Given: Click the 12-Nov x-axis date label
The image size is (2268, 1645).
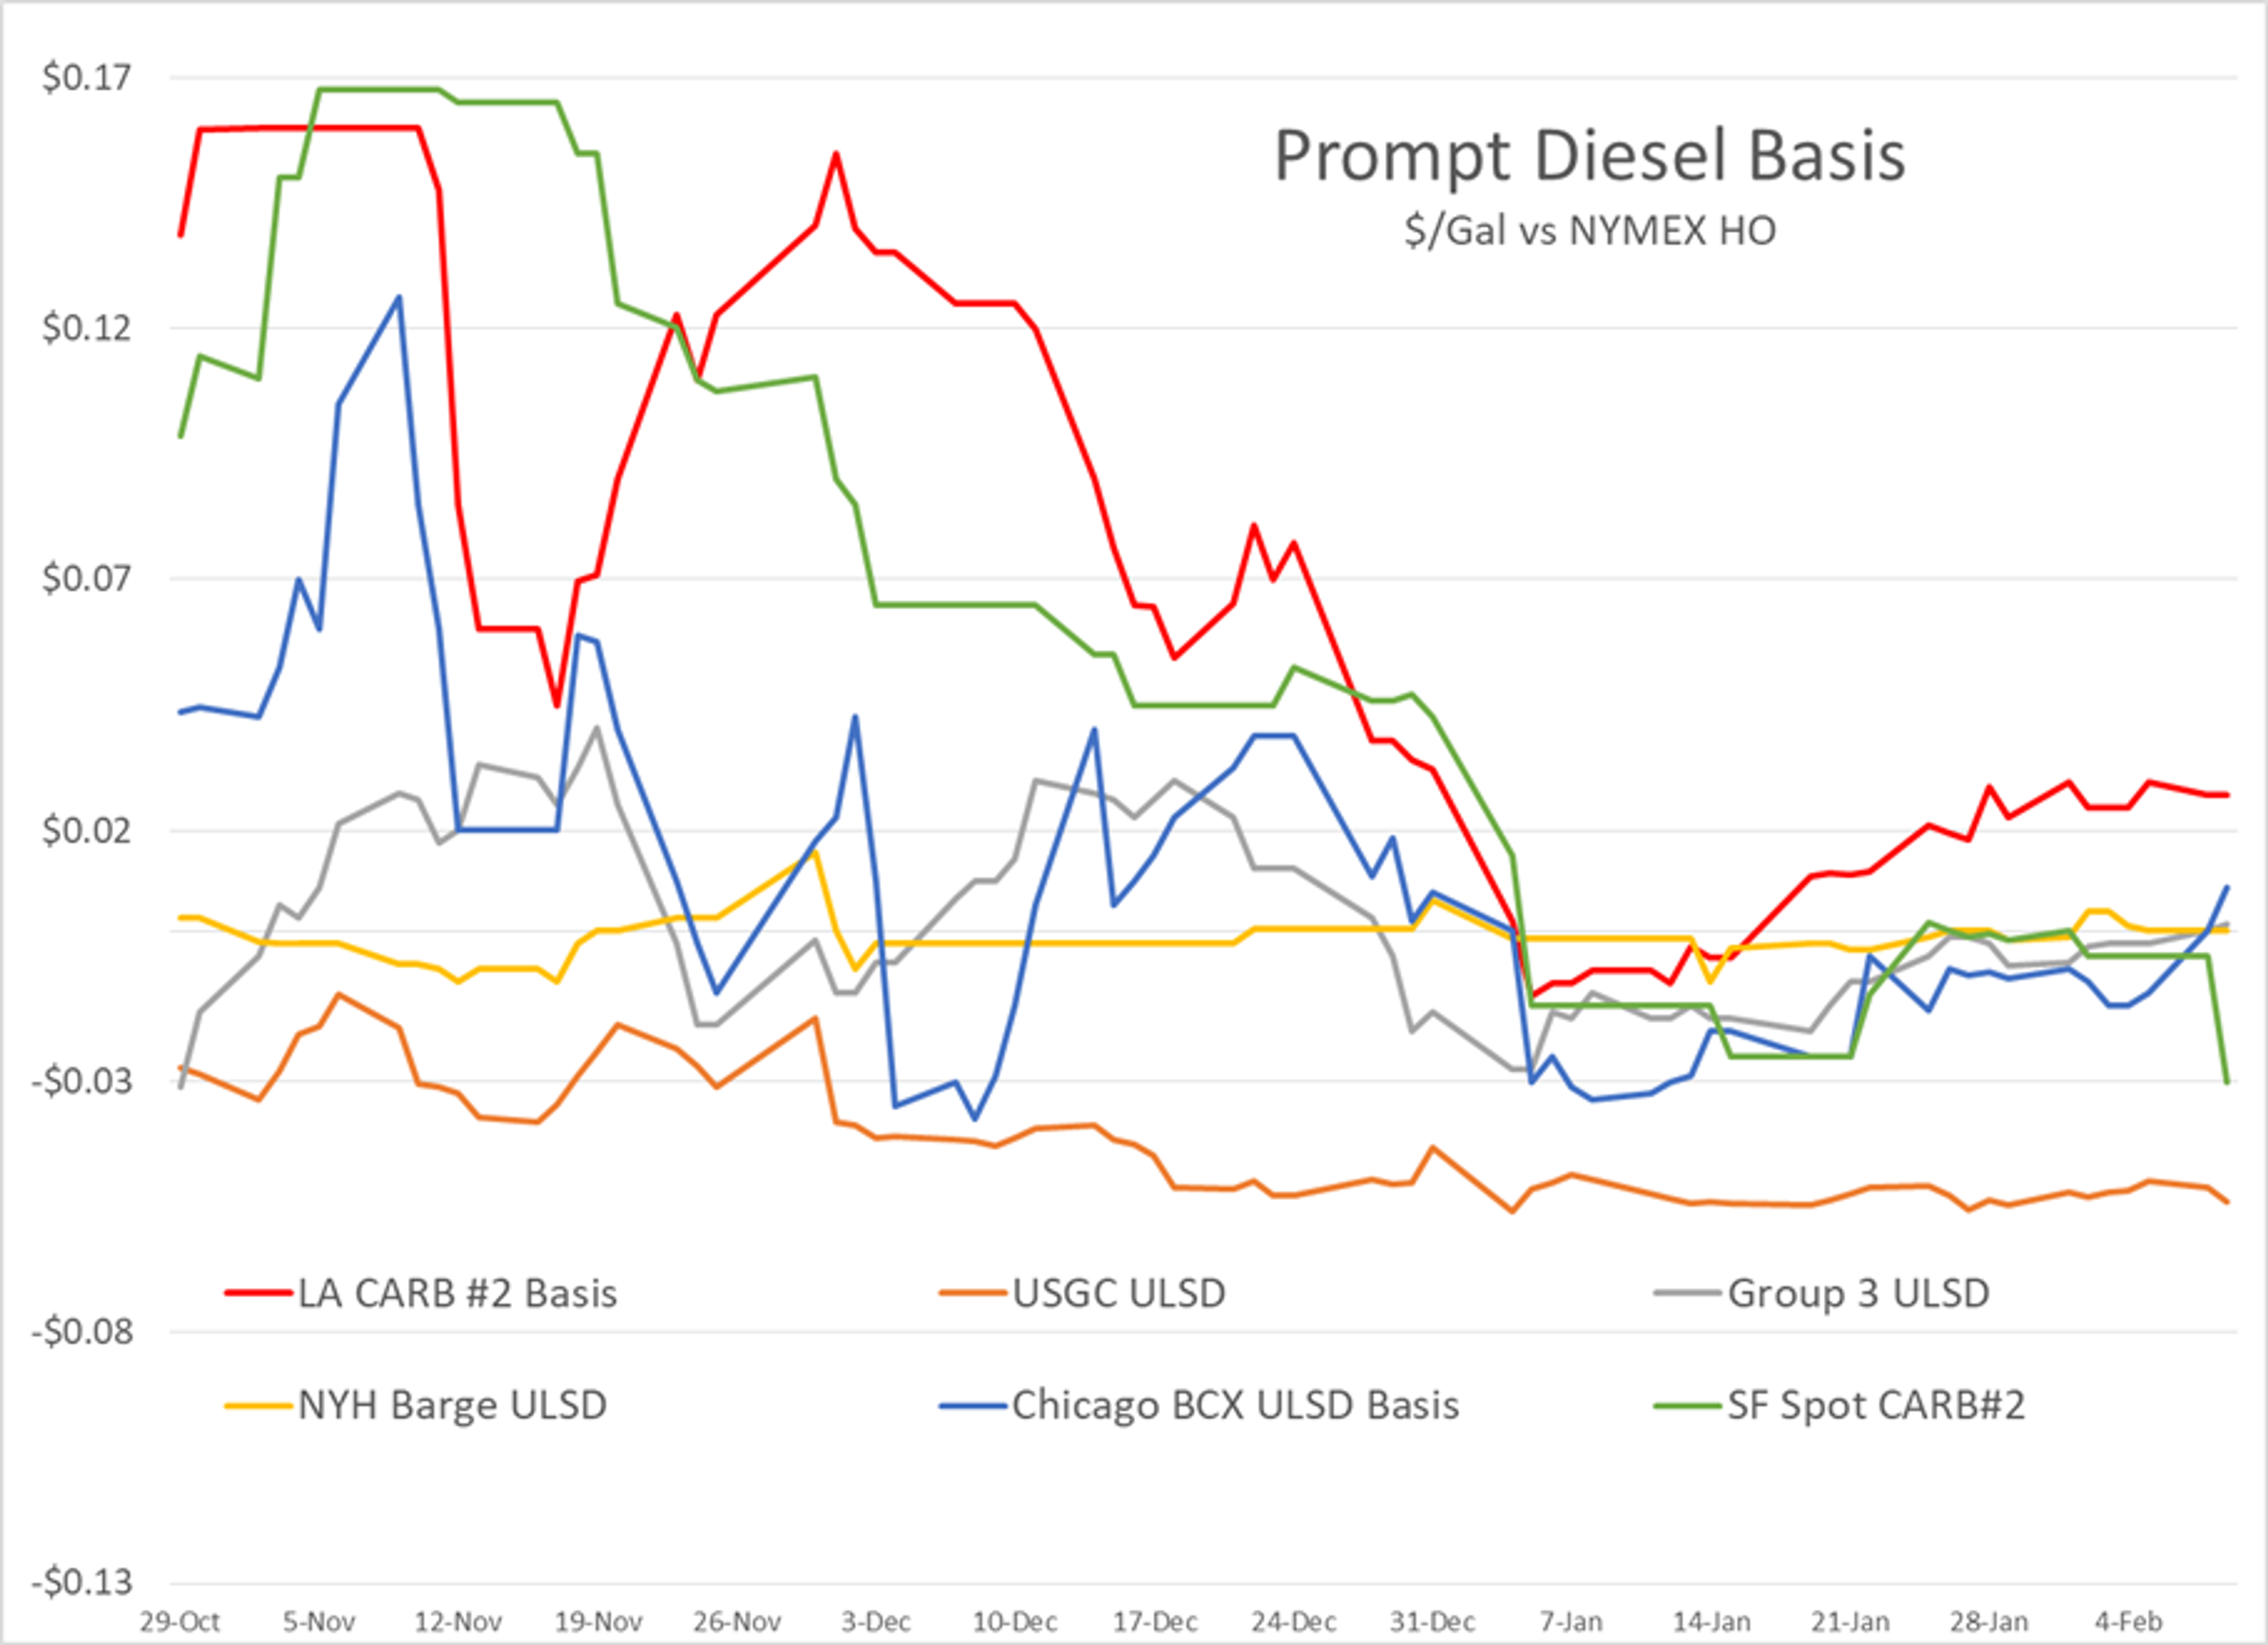Looking at the screenshot, I should coord(458,1621).
